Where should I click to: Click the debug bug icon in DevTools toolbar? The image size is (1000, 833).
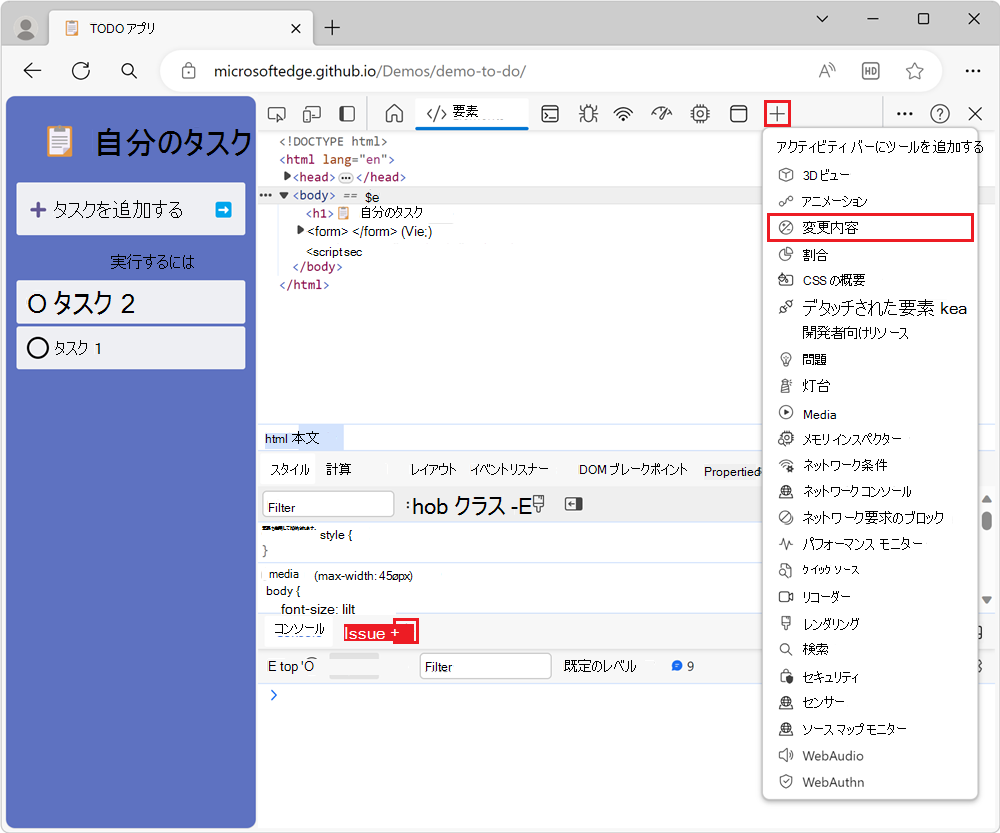coord(588,113)
